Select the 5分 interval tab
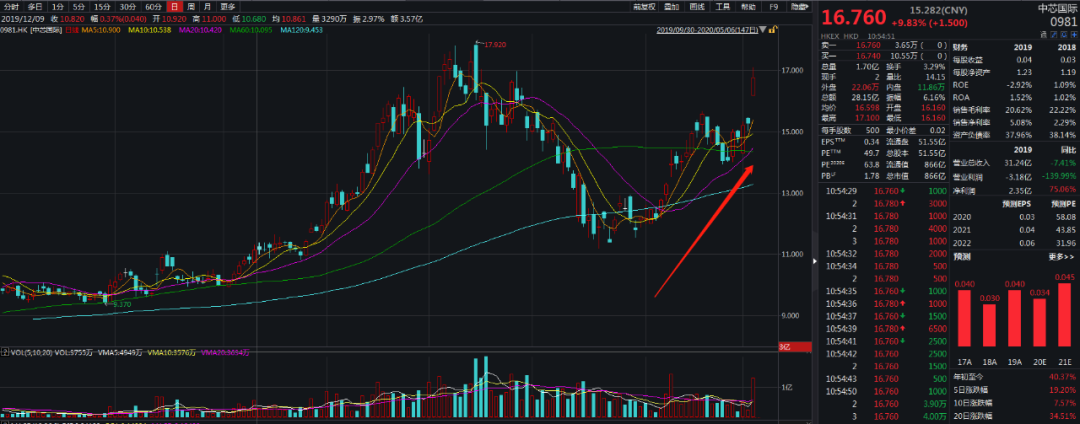This screenshot has height=424, width=1080. 78,6
